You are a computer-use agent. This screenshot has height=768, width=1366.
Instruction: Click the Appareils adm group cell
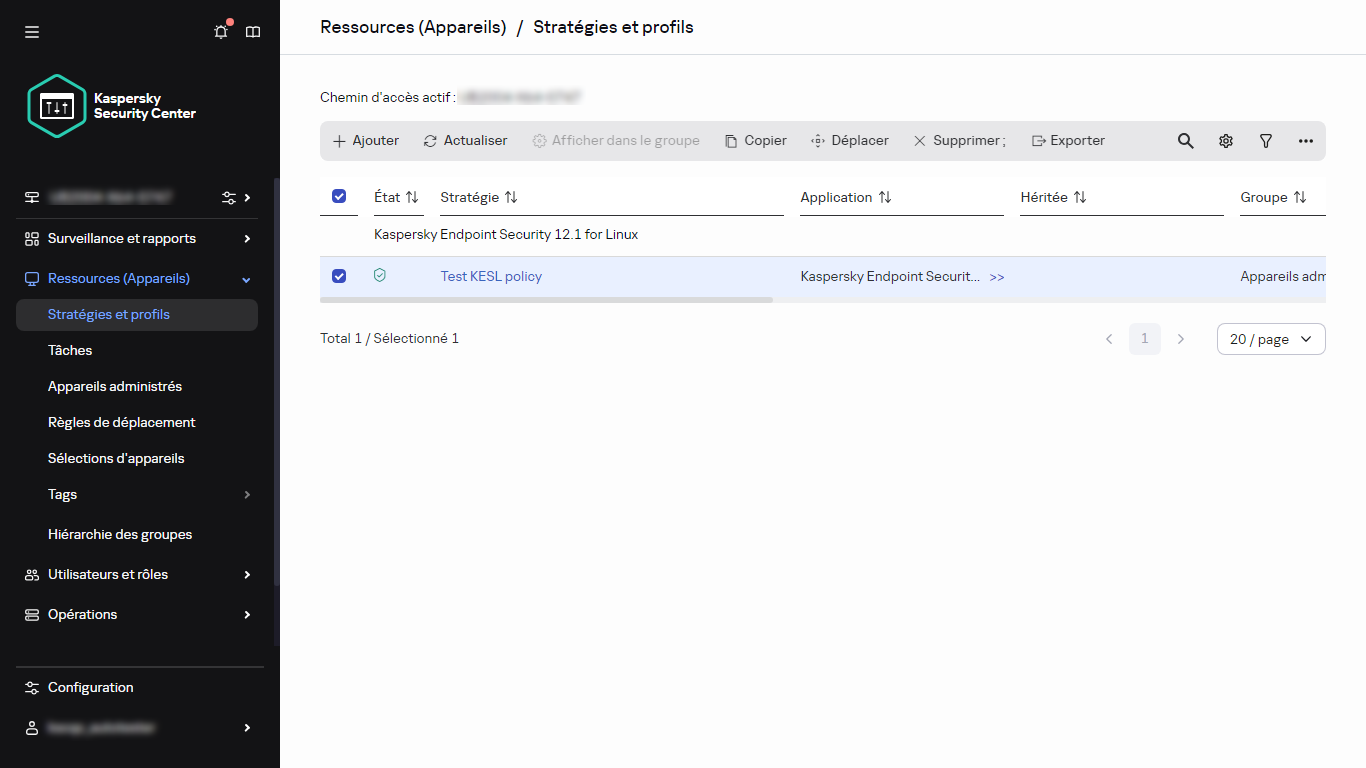(x=1283, y=277)
